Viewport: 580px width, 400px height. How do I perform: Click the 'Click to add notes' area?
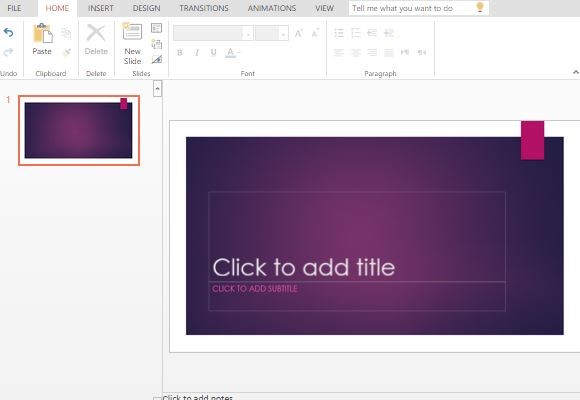coord(198,397)
